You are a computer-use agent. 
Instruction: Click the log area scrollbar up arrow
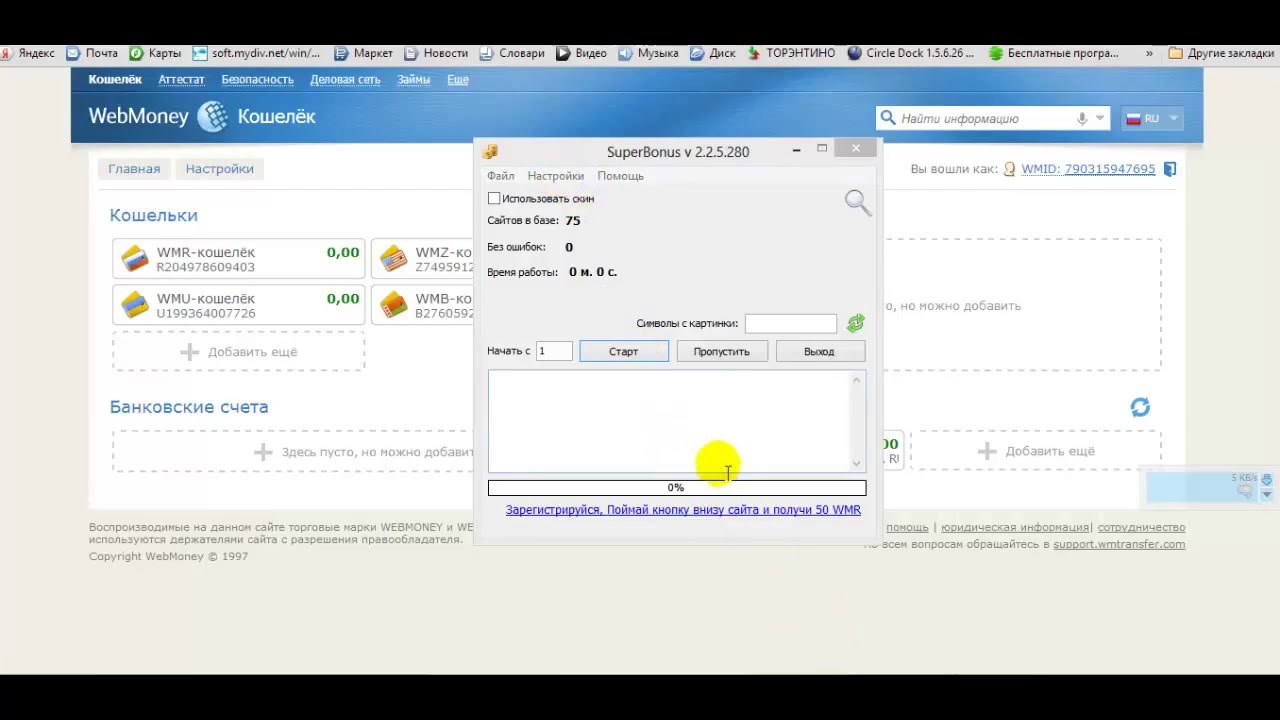856,379
